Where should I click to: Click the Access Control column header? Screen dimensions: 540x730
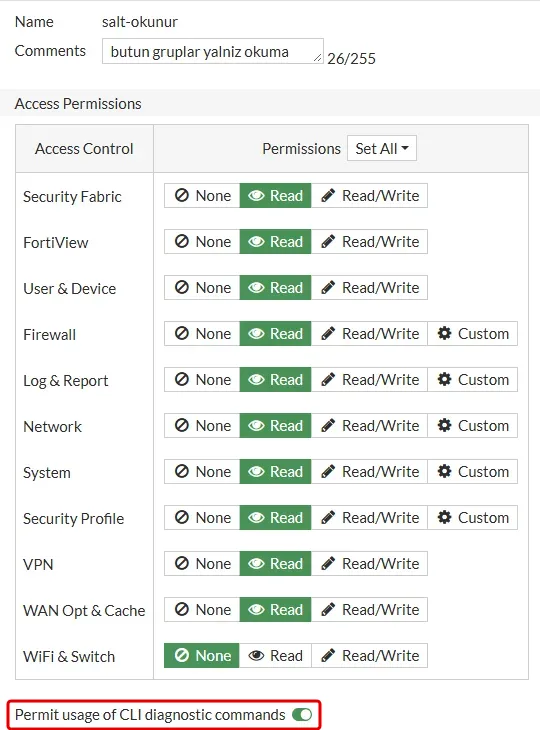click(84, 149)
